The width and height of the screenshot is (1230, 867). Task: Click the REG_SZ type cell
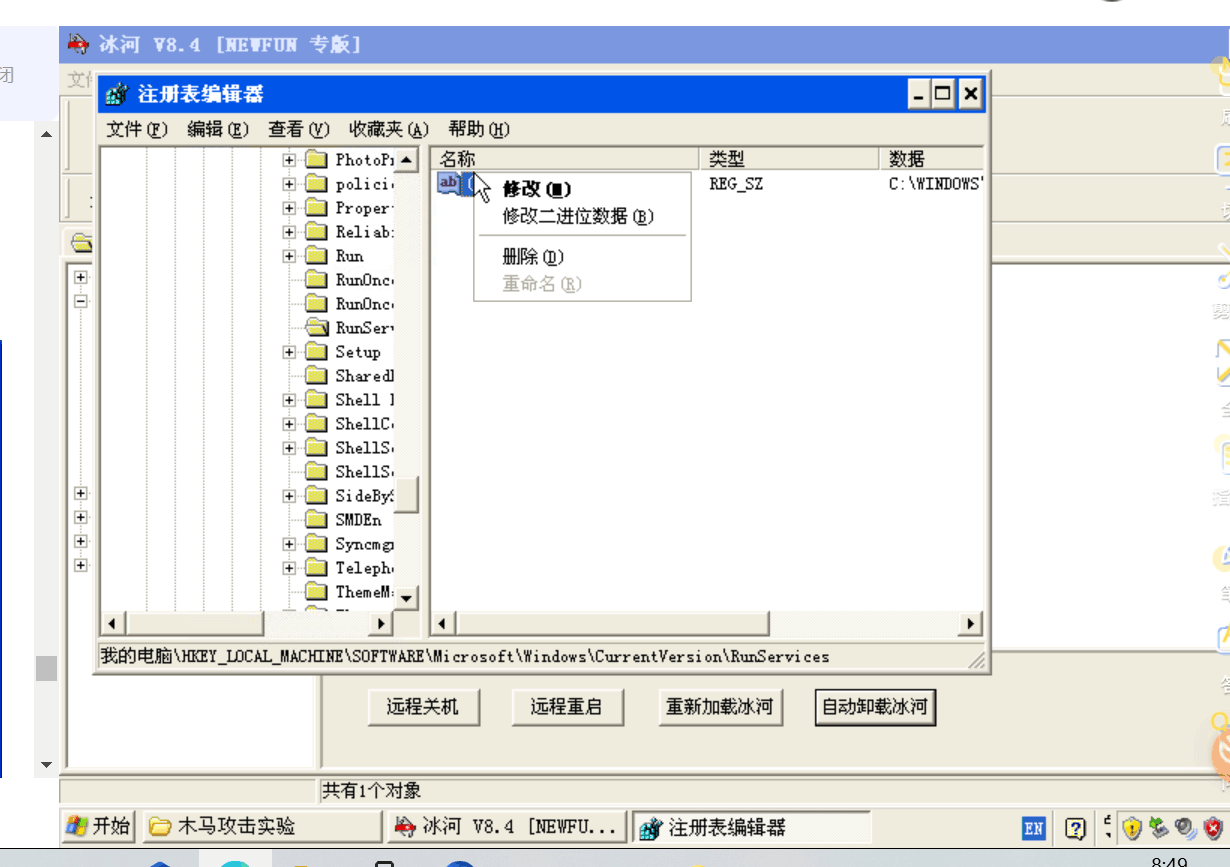(x=736, y=184)
